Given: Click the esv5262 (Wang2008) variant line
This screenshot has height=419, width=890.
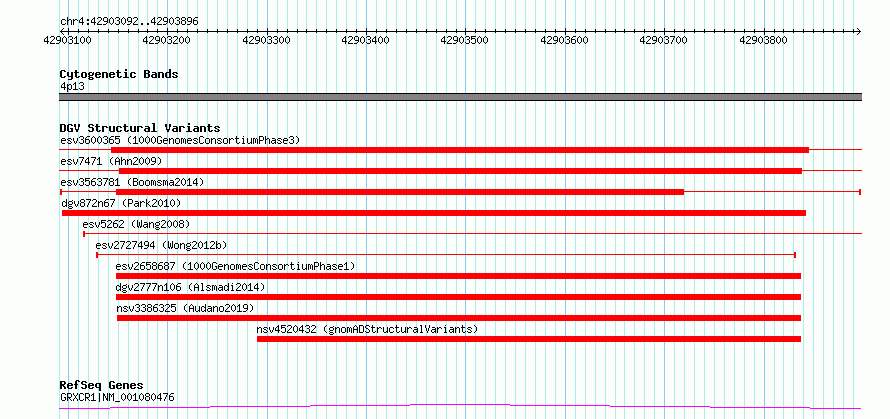Looking at the screenshot, I should (472, 233).
